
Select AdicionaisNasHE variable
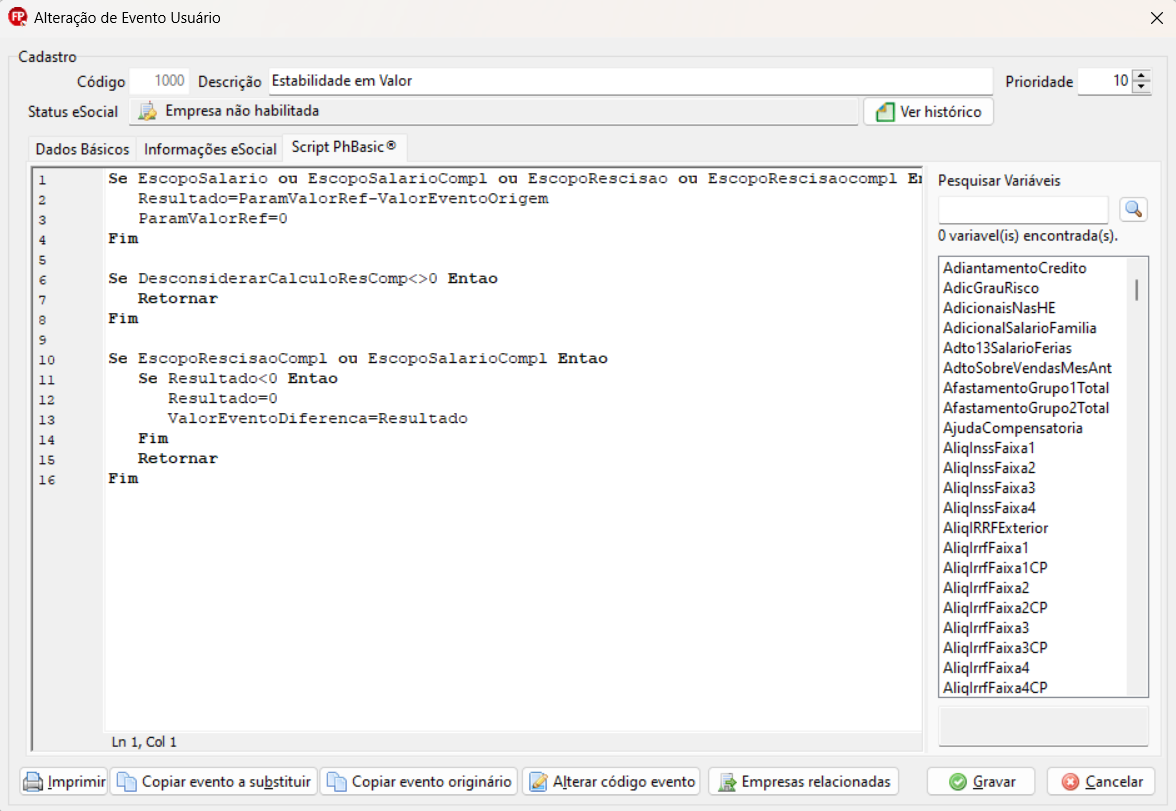pyautogui.click(x=999, y=308)
